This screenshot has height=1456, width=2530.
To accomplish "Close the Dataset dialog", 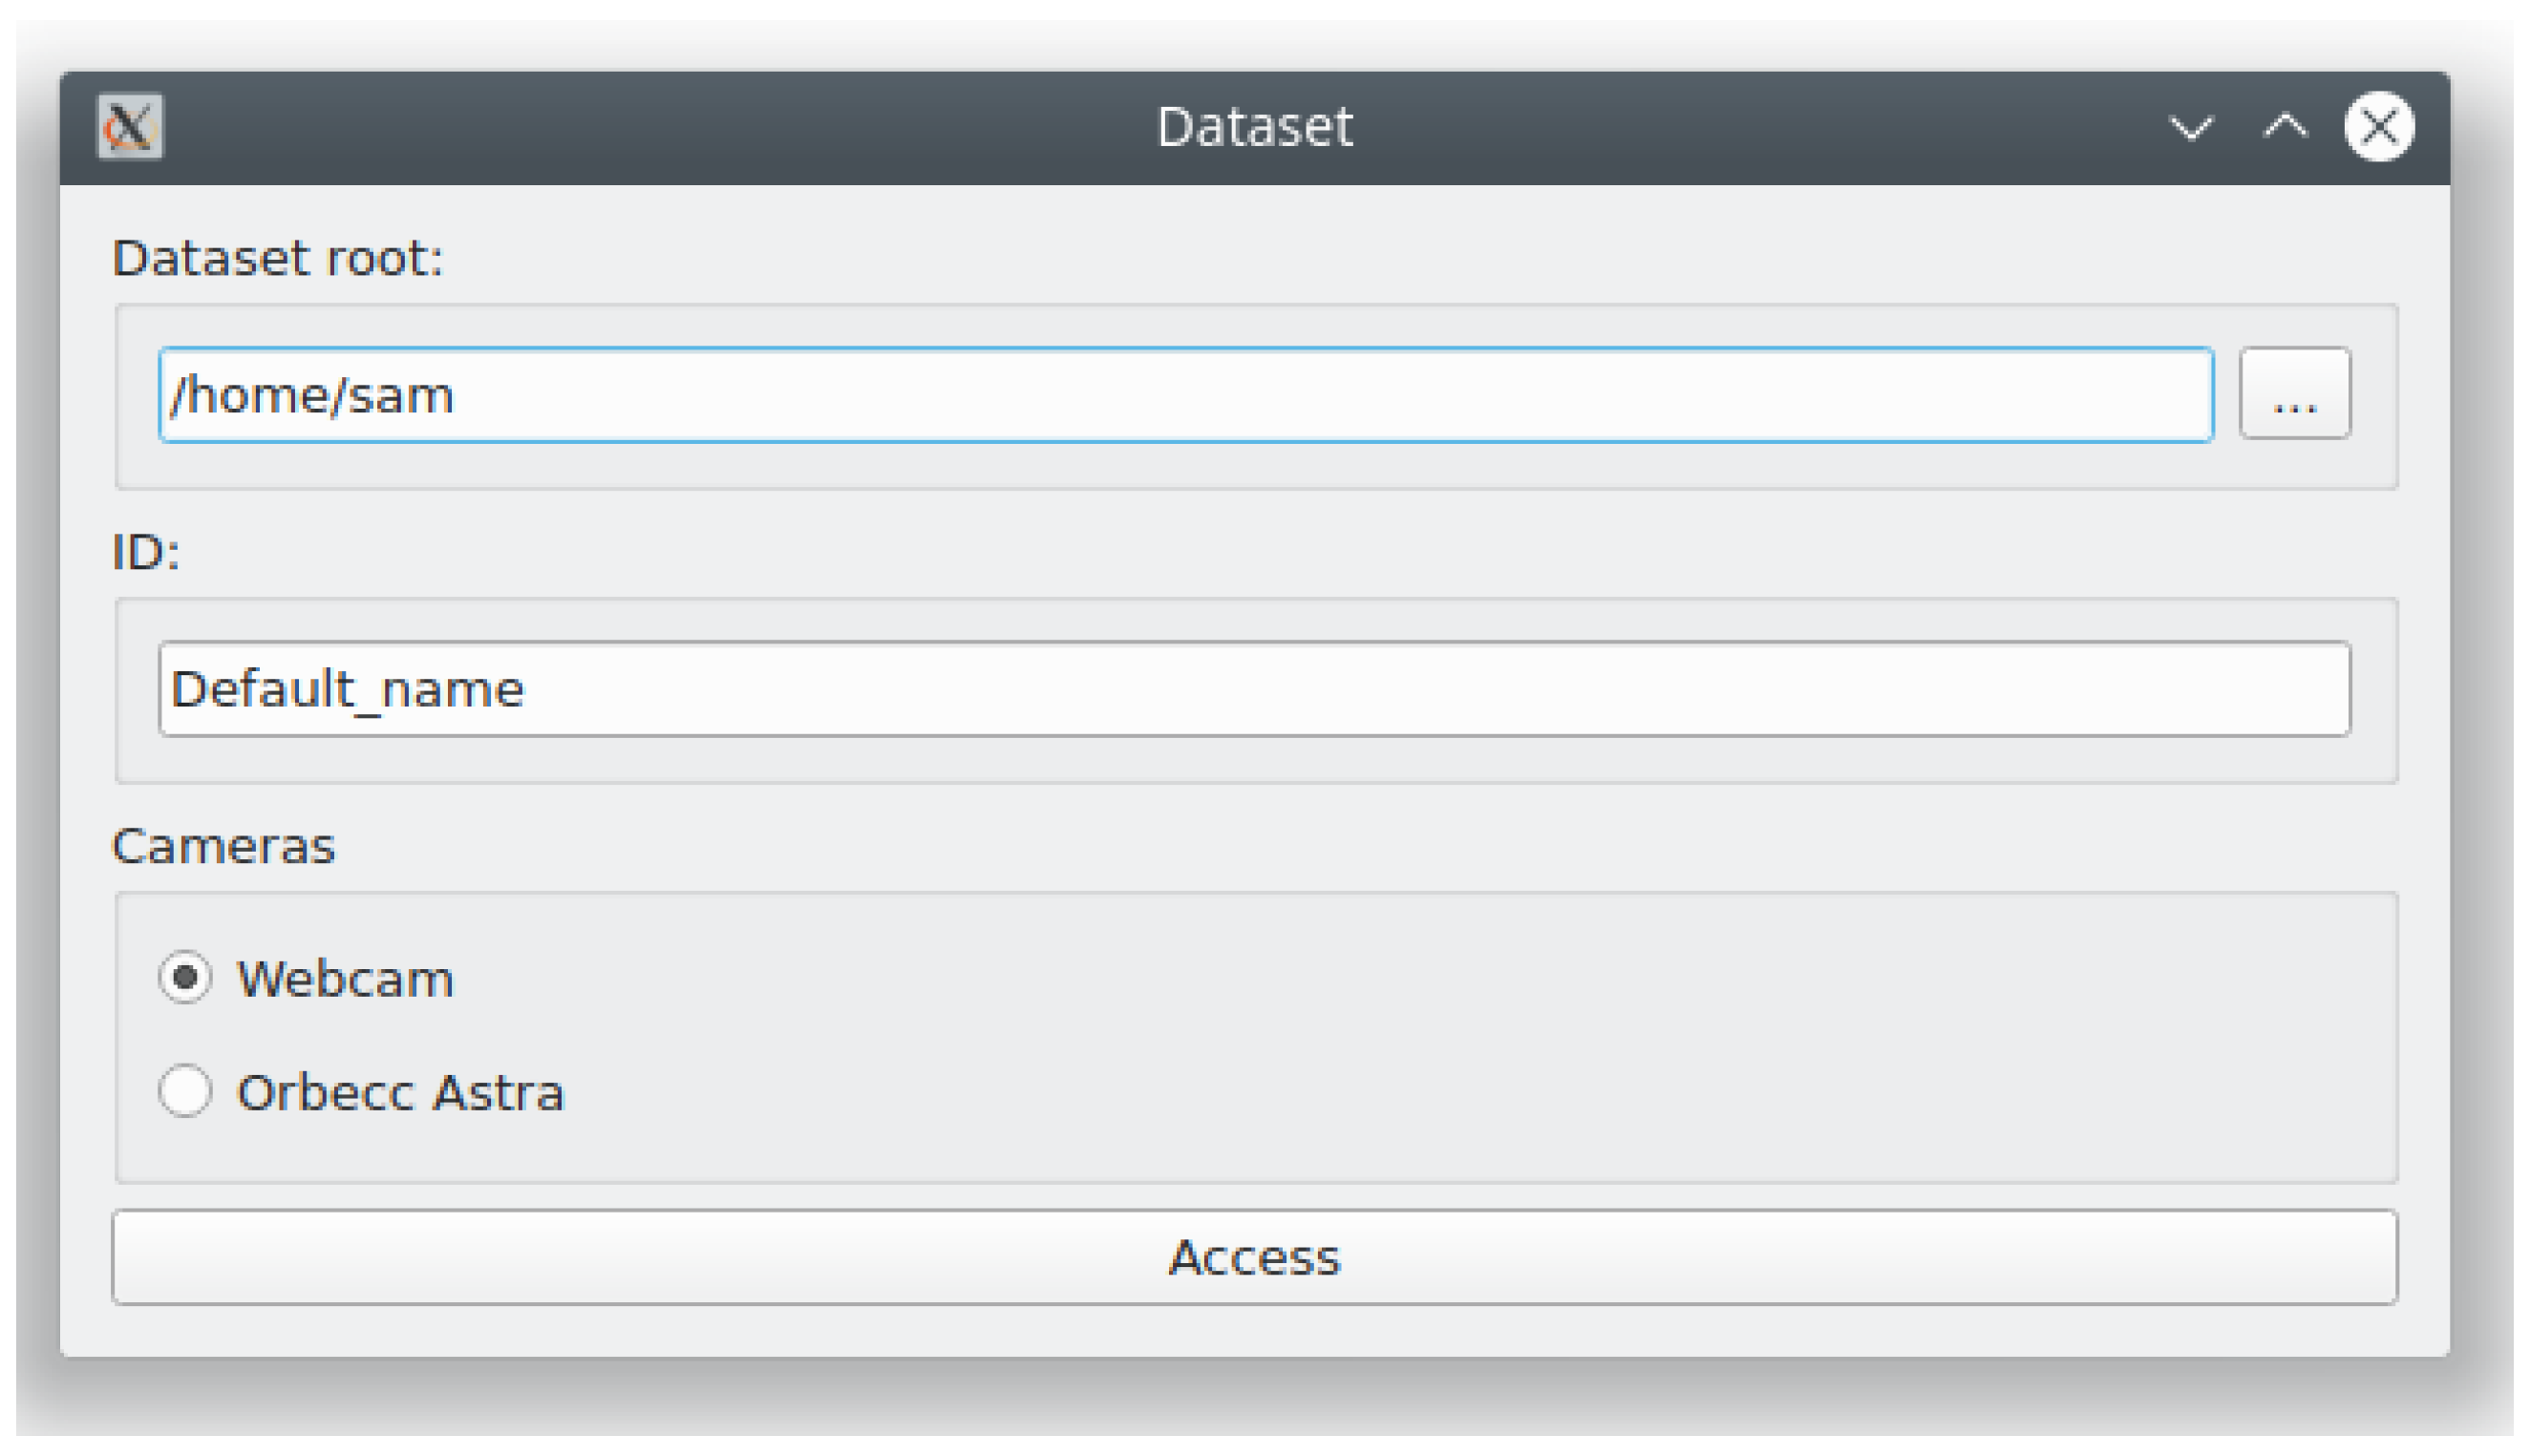I will pos(2379,127).
